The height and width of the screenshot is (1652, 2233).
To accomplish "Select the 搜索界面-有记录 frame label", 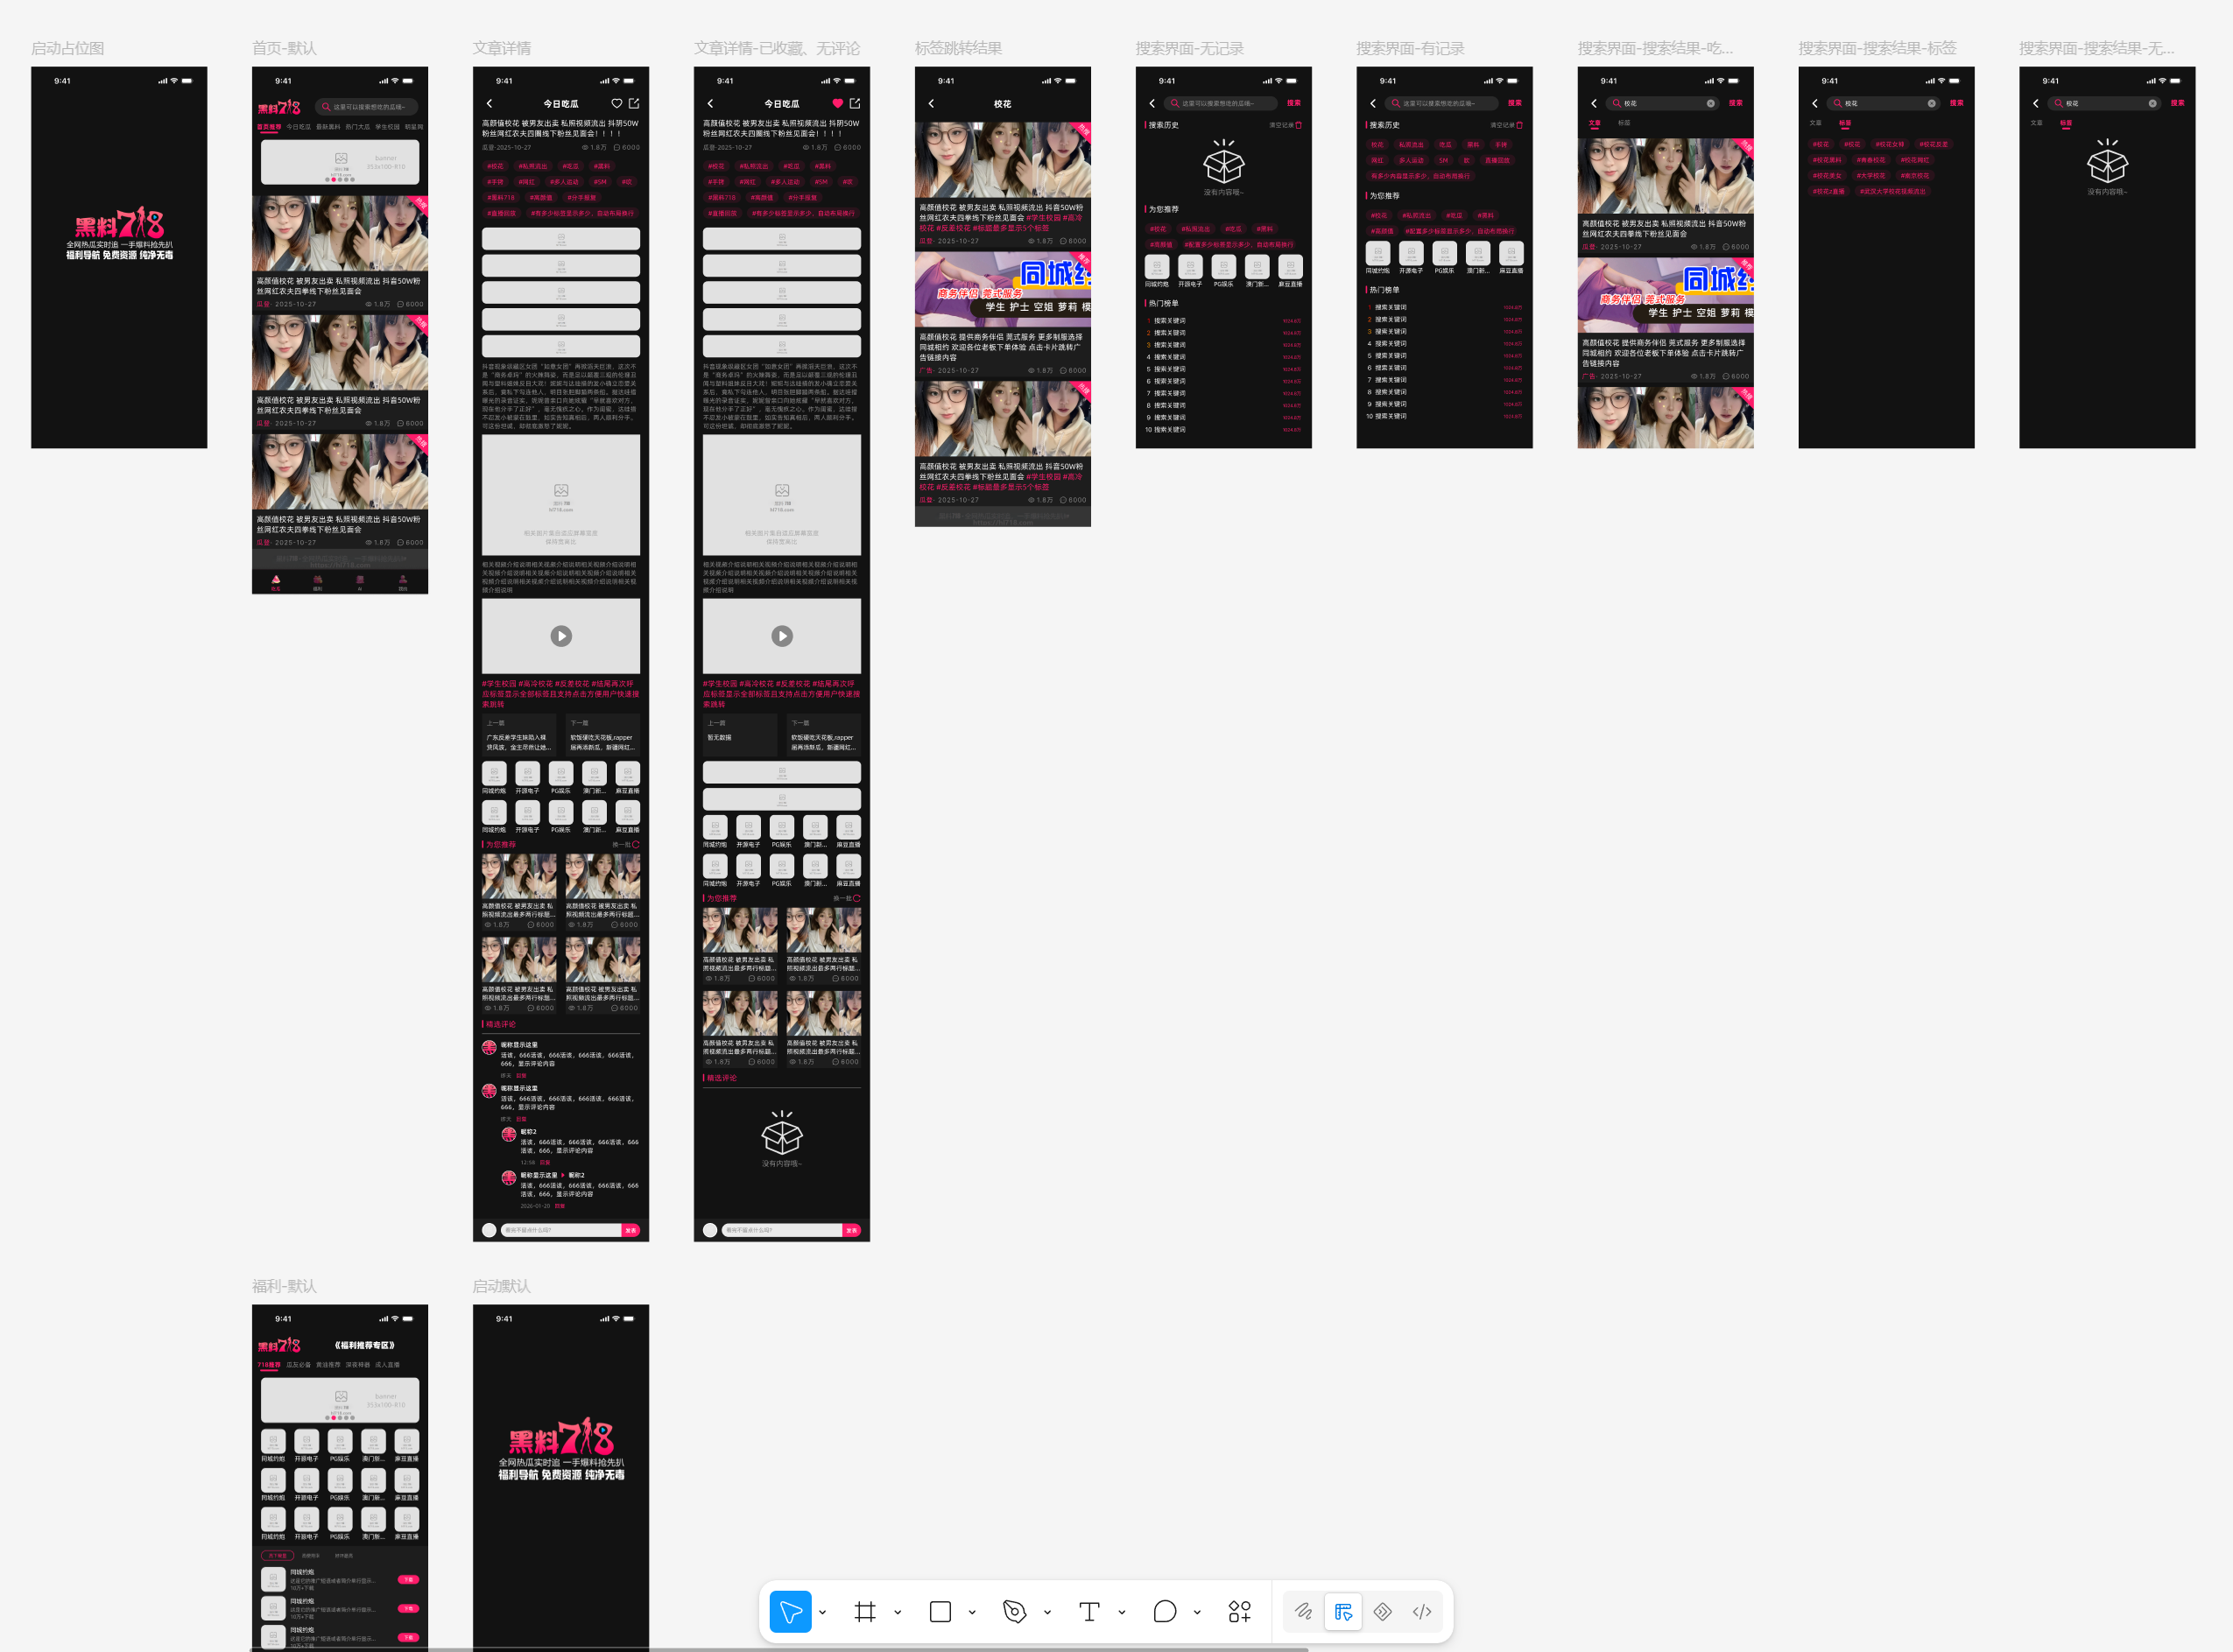I will [x=1410, y=48].
